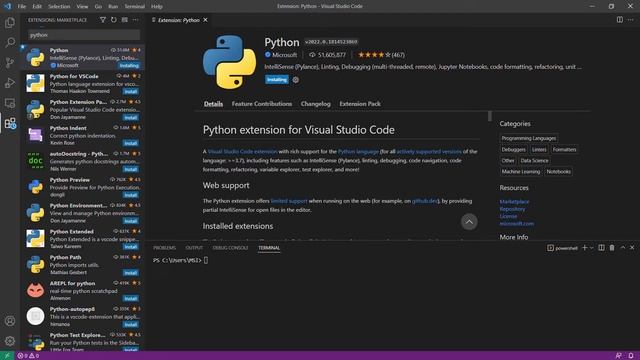Clear extensions search results icon
Image resolution: width=640 pixels, height=360 pixels.
click(124, 20)
